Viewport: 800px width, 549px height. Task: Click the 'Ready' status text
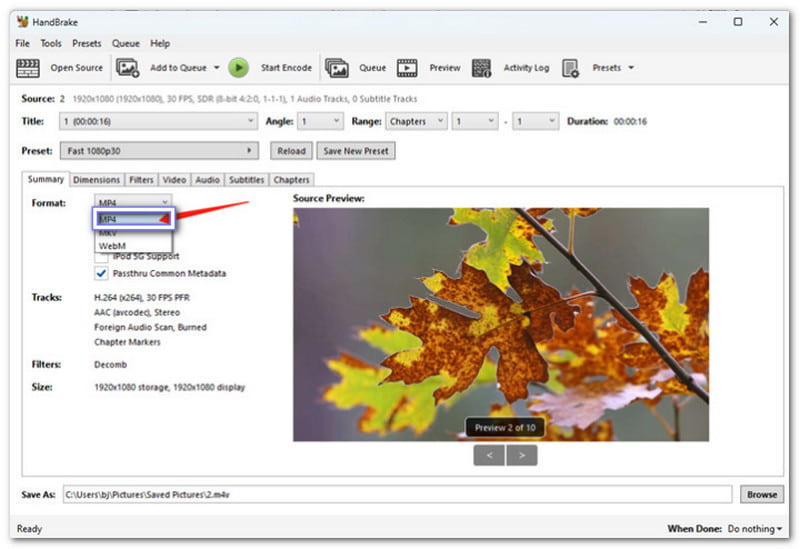(29, 529)
